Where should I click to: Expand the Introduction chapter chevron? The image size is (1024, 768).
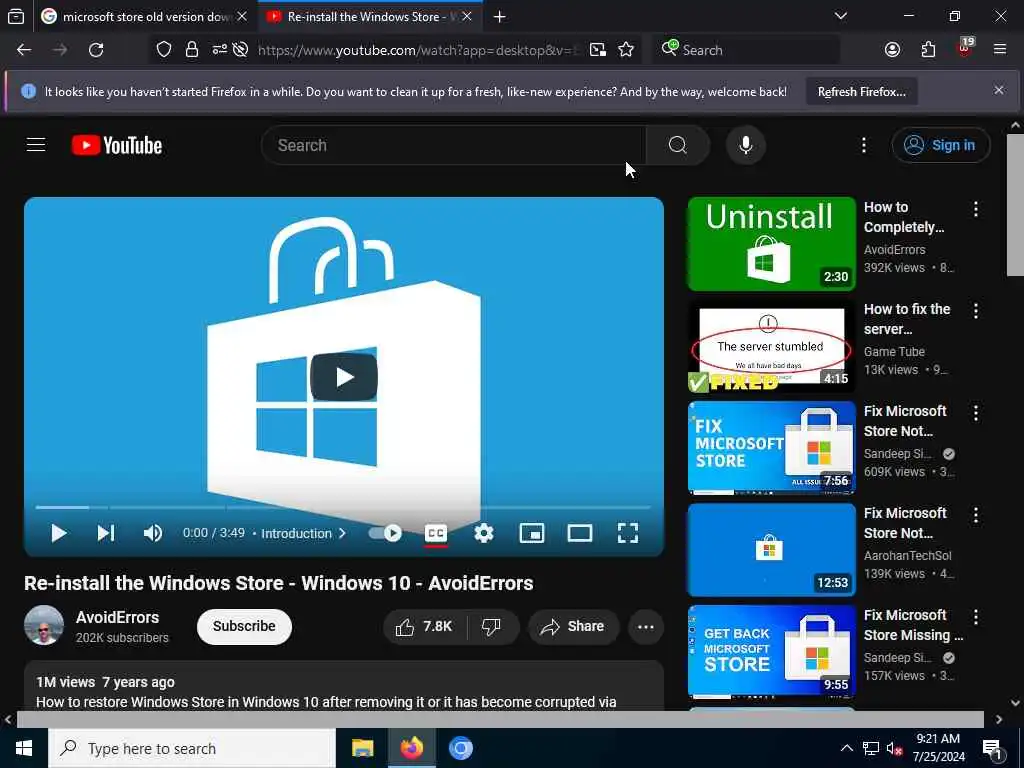point(342,534)
